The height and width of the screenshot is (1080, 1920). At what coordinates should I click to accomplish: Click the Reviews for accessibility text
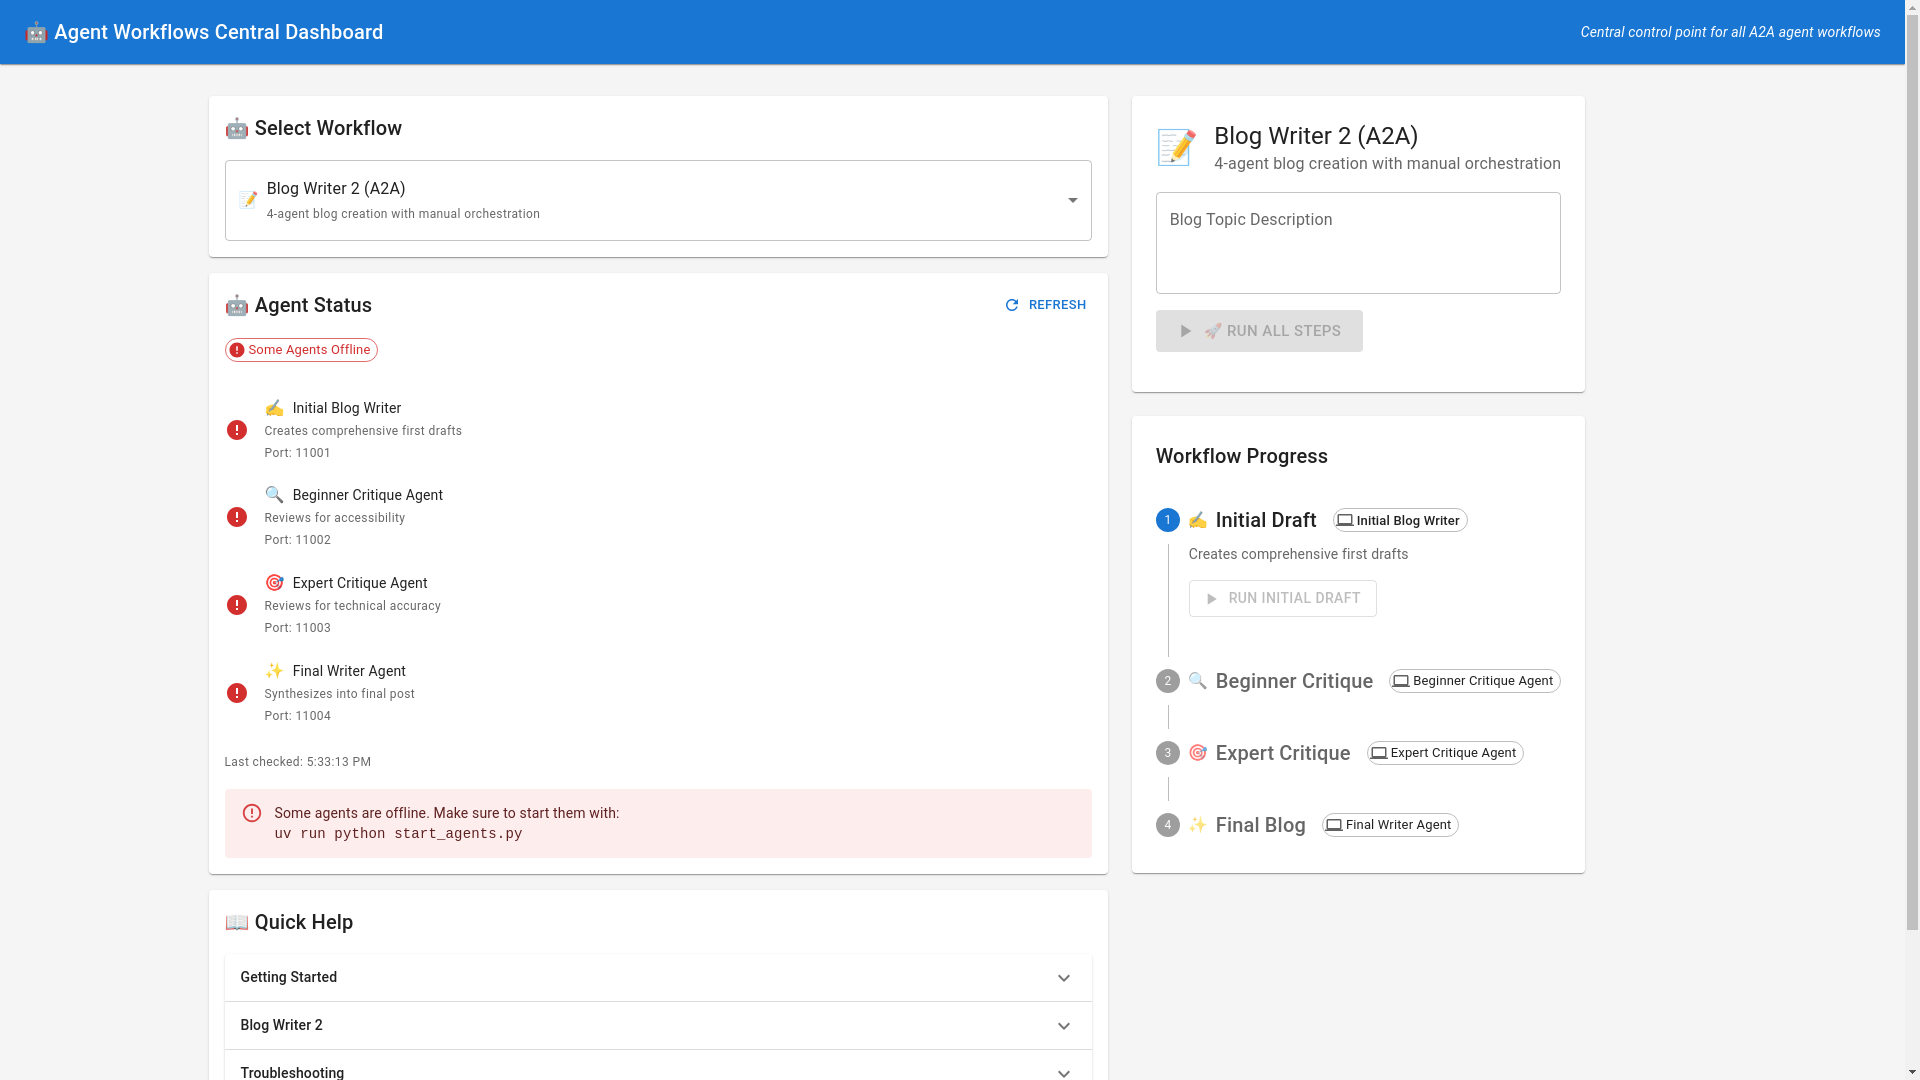pos(335,518)
